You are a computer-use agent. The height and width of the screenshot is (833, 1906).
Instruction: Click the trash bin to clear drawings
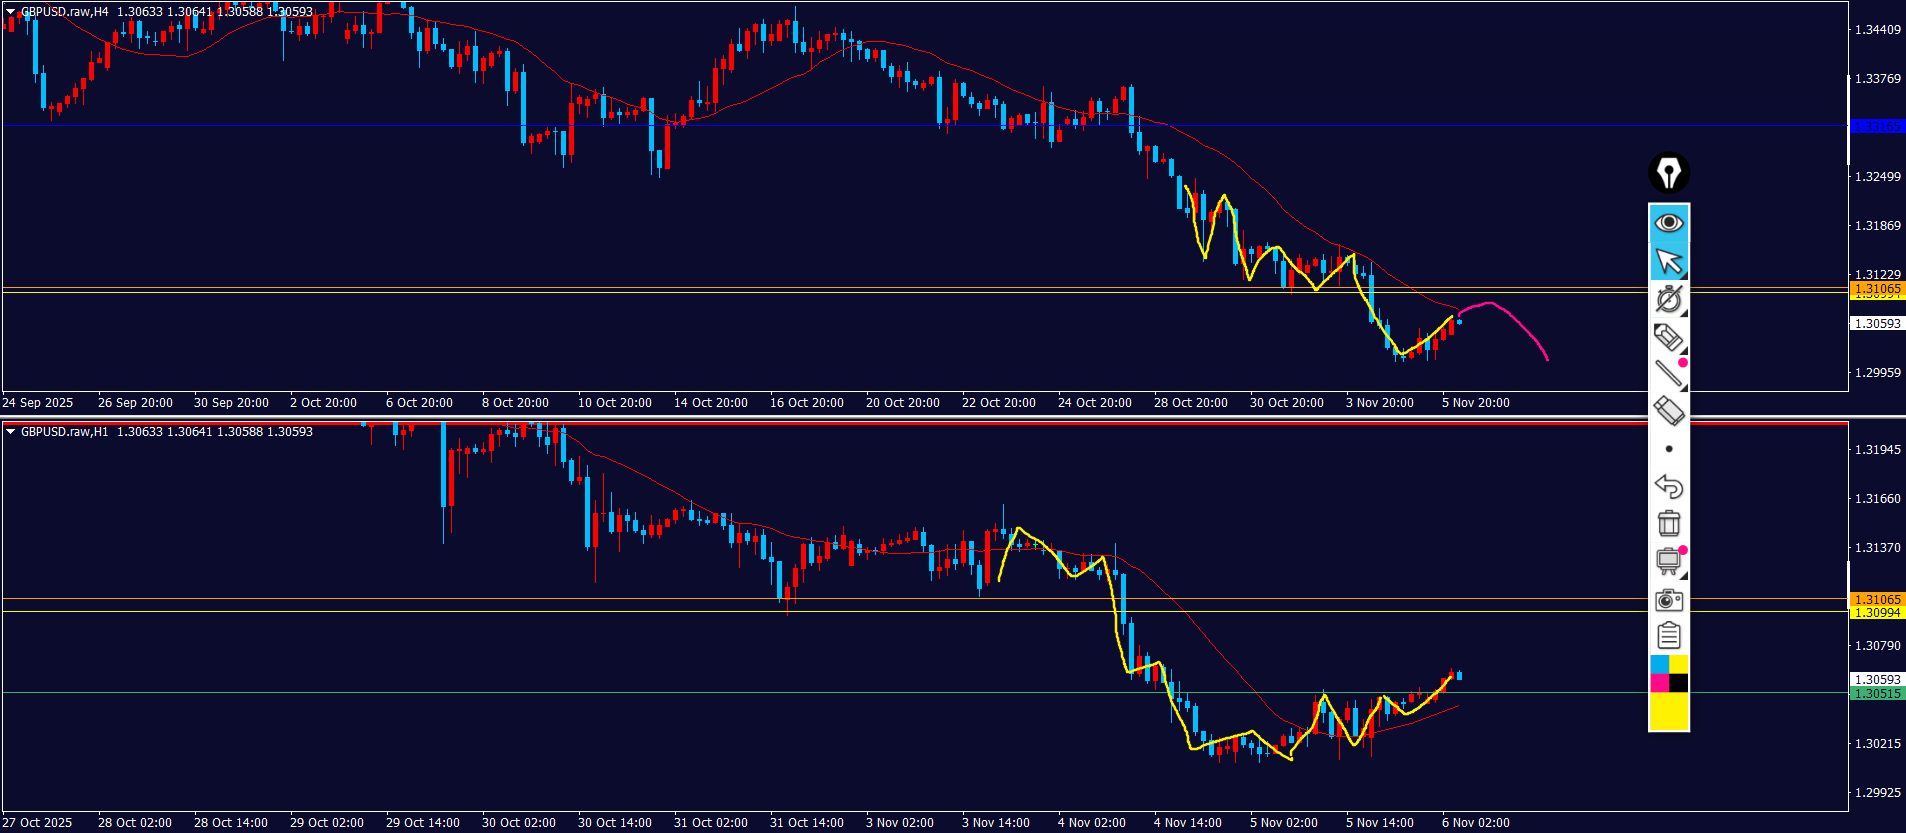(x=1668, y=523)
